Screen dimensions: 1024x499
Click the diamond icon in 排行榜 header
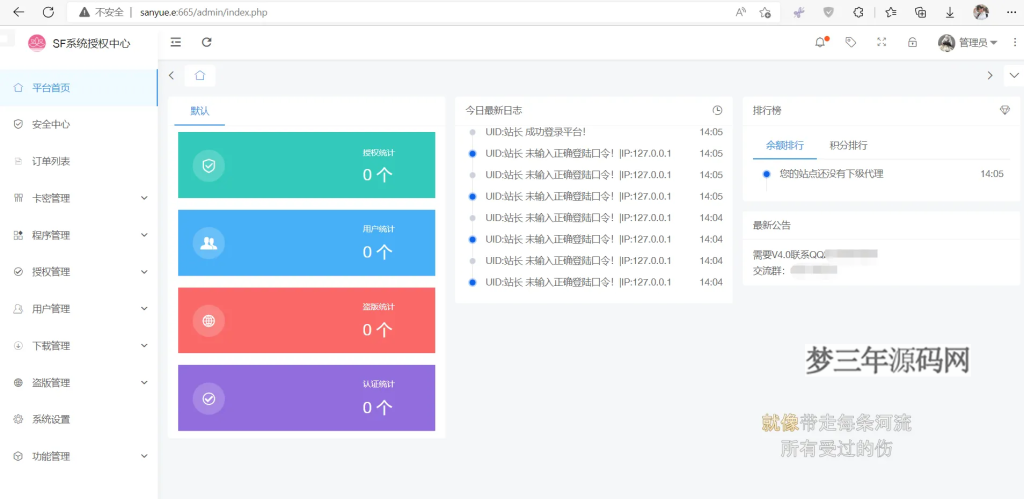point(1004,110)
